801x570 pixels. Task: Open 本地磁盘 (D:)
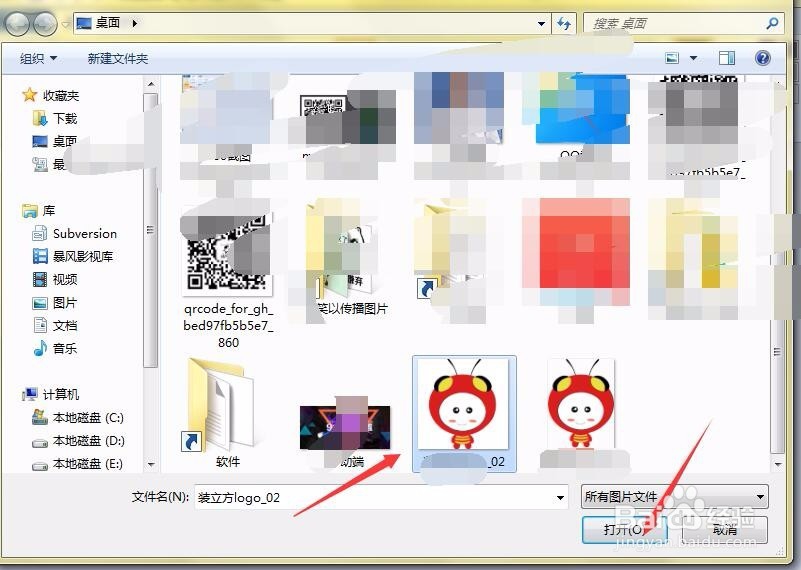tap(89, 440)
